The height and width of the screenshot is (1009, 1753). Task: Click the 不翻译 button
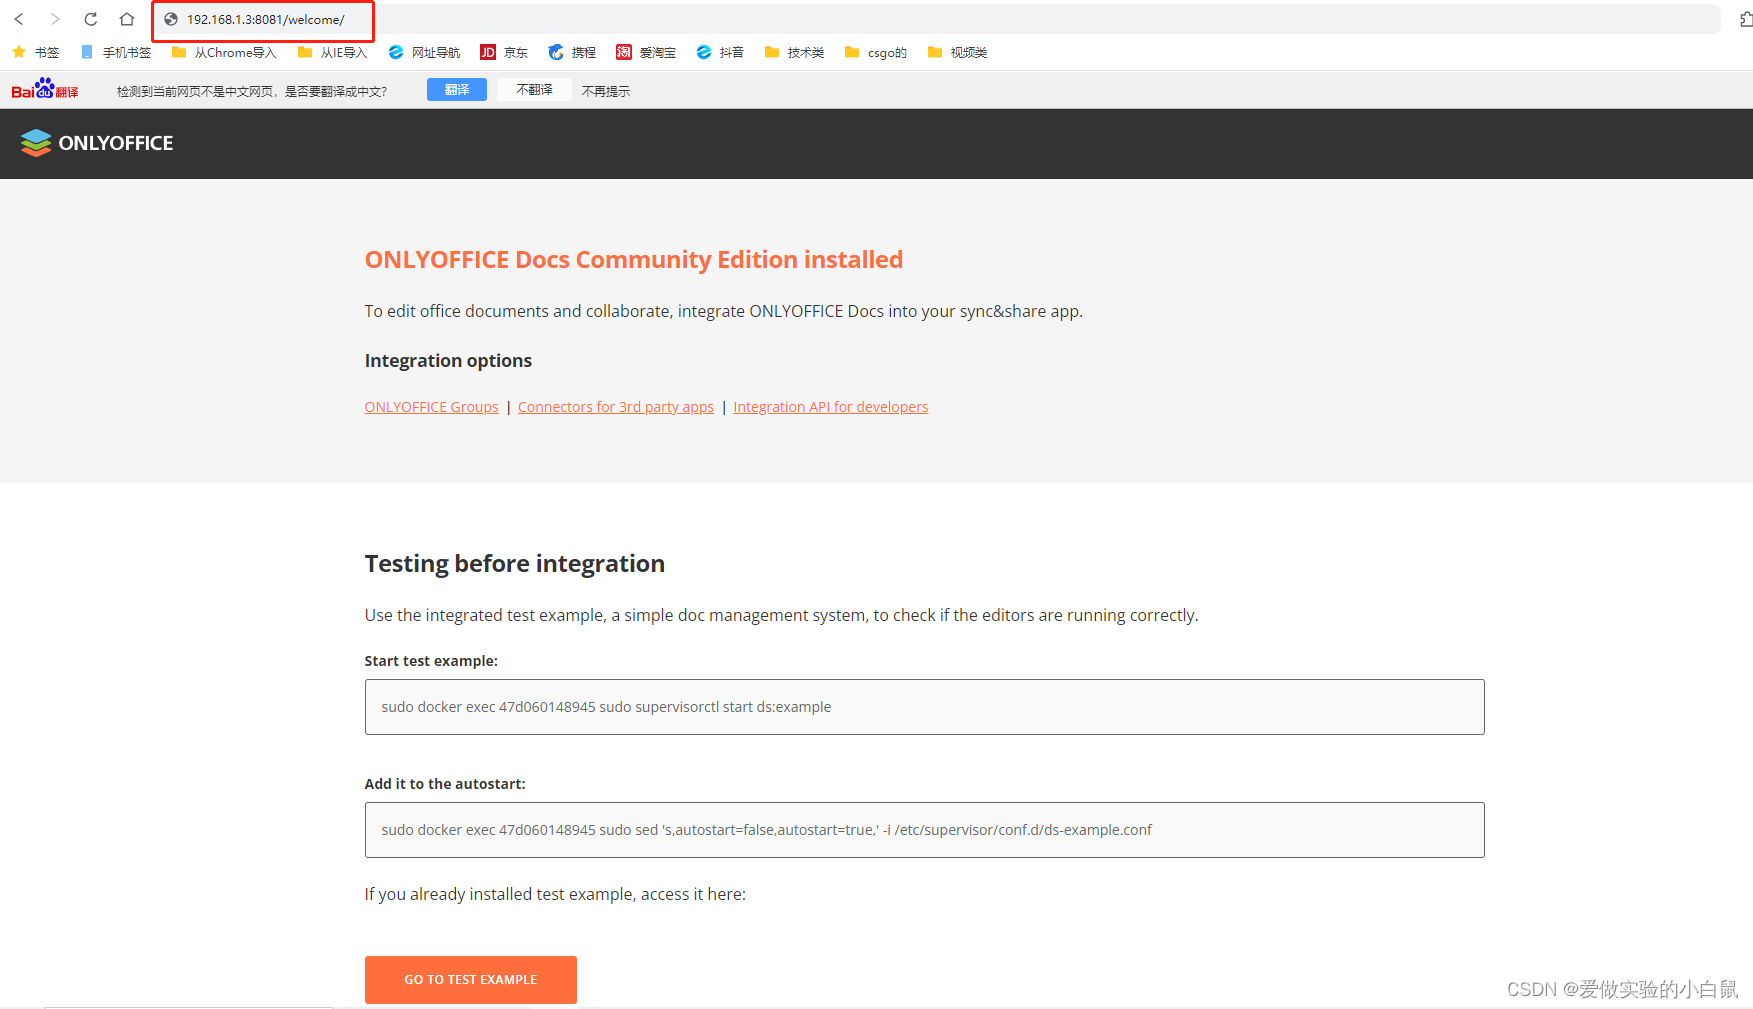534,90
